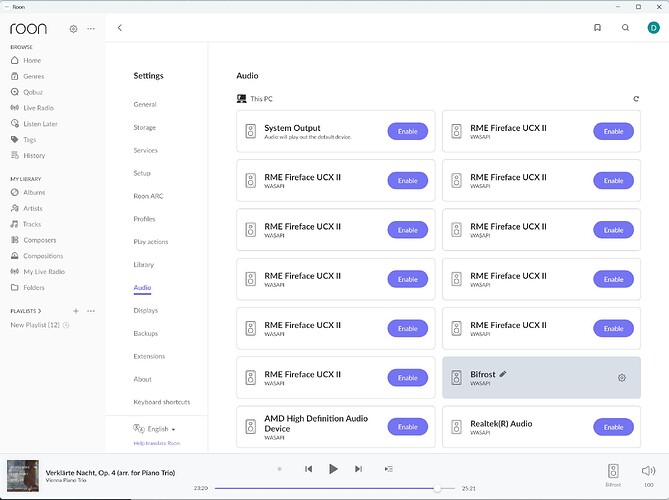This screenshot has width=669, height=500.
Task: Edit the Bifrost name with the pencil
Action: pos(503,374)
